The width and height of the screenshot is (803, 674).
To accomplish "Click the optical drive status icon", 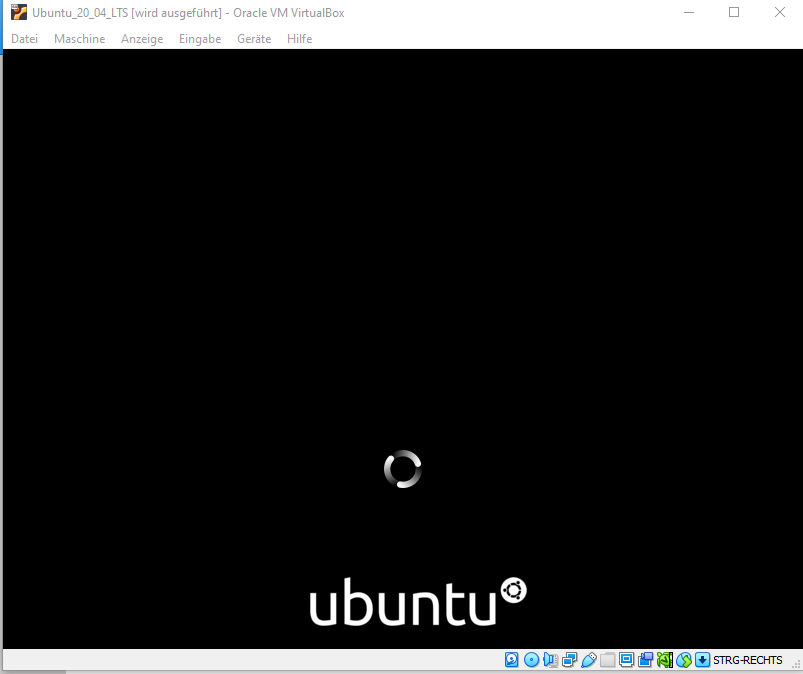I will coord(532,660).
